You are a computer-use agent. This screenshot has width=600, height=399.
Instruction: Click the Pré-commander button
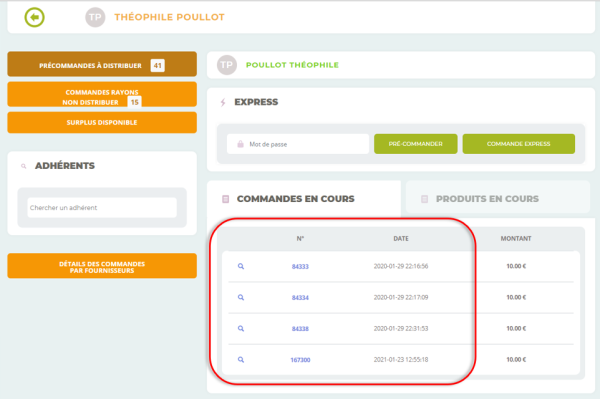tap(416, 144)
